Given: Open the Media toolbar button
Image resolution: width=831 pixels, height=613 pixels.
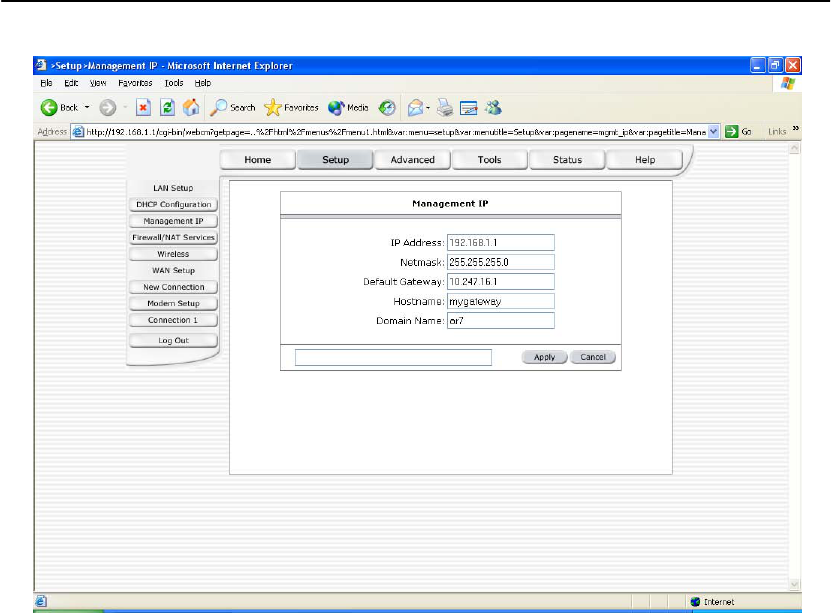Looking at the screenshot, I should click(x=348, y=108).
